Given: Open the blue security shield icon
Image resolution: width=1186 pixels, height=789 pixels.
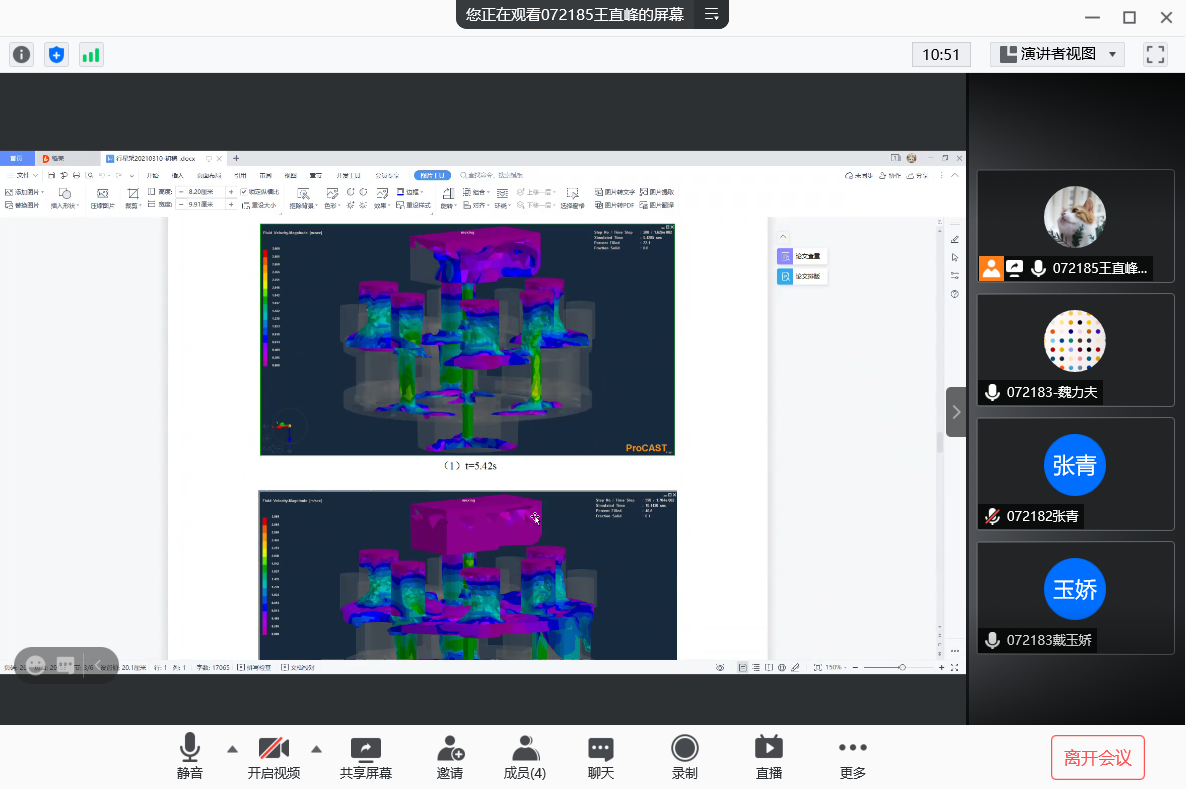Looking at the screenshot, I should (x=57, y=55).
